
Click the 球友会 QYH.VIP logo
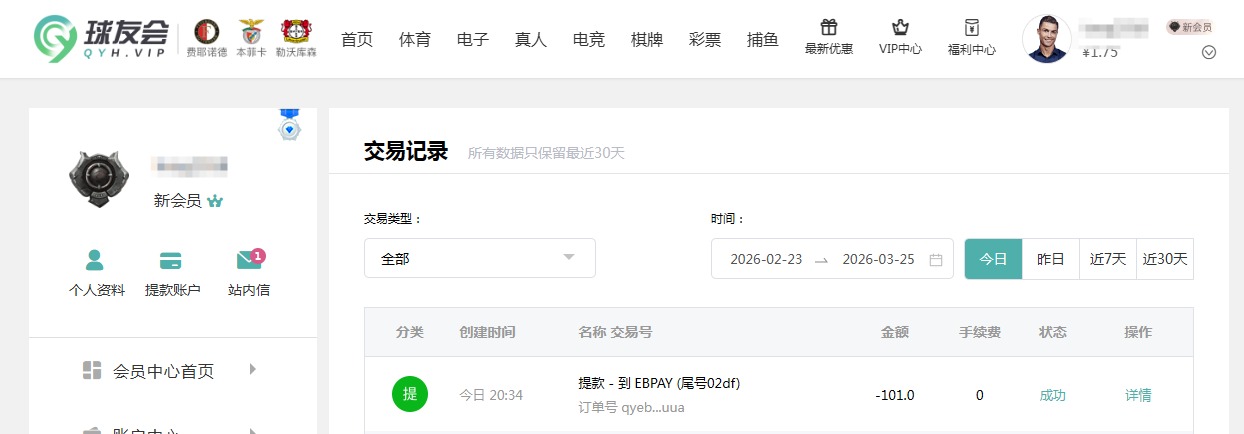click(101, 39)
